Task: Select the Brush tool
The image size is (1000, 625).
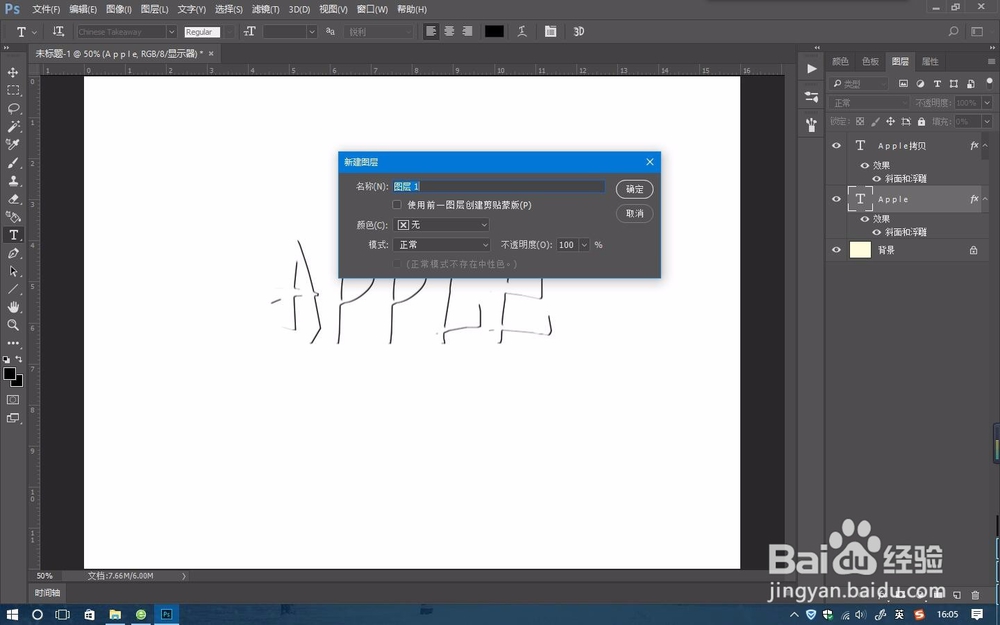Action: [13, 163]
